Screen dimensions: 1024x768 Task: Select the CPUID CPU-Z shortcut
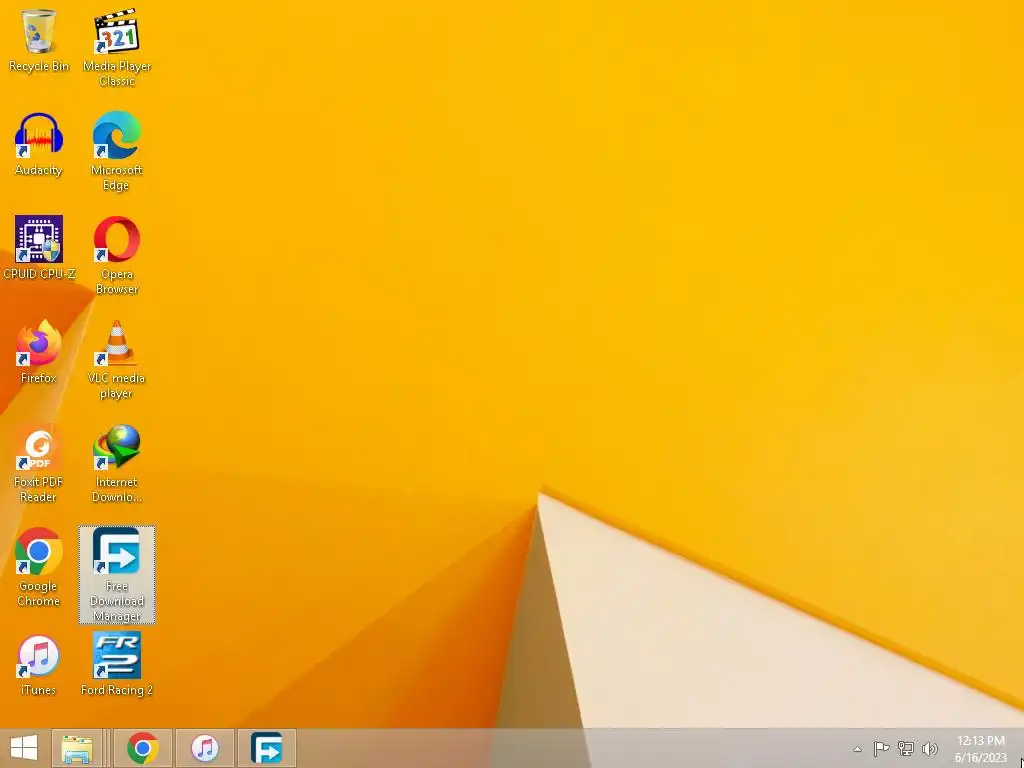click(39, 248)
